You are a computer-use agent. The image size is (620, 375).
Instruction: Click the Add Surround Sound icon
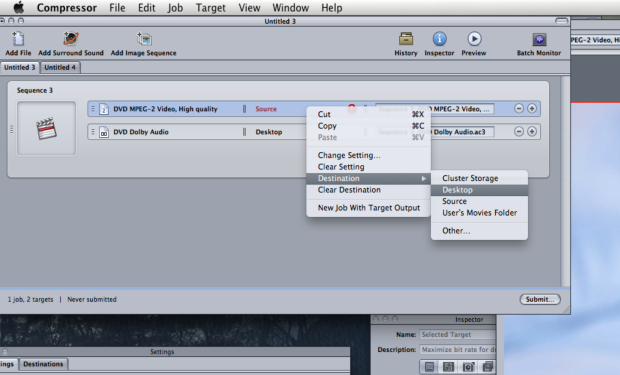click(x=71, y=39)
